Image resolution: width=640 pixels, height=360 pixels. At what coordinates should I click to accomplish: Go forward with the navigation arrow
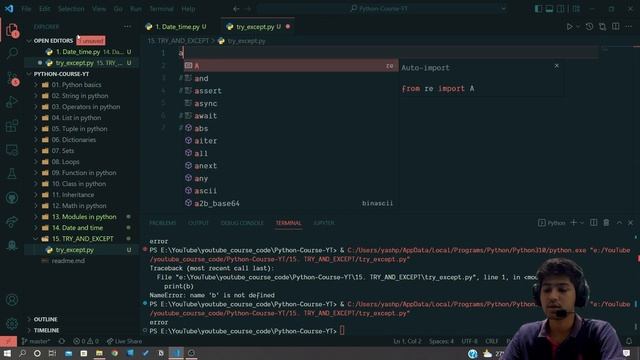[x=248, y=9]
